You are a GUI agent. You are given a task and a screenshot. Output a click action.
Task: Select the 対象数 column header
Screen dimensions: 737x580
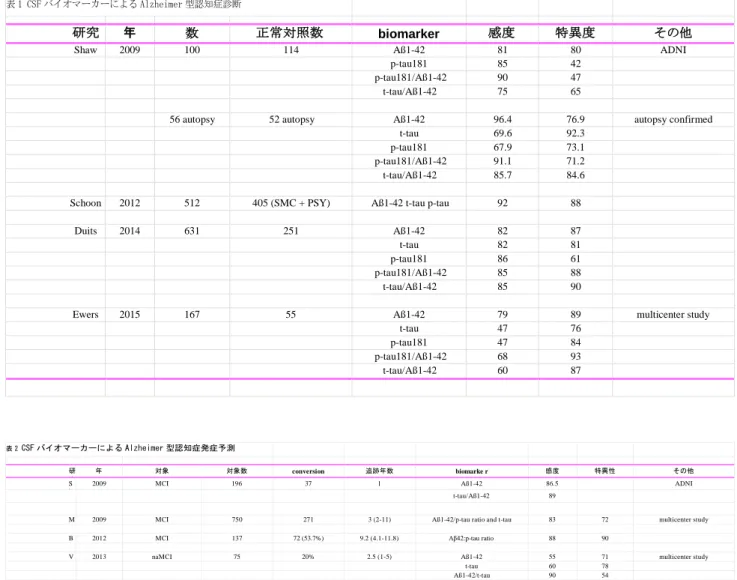click(x=237, y=470)
